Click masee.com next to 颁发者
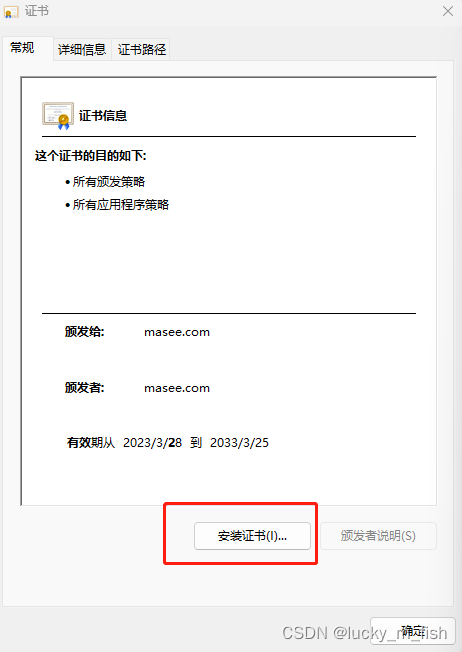462x652 pixels. pyautogui.click(x=177, y=388)
